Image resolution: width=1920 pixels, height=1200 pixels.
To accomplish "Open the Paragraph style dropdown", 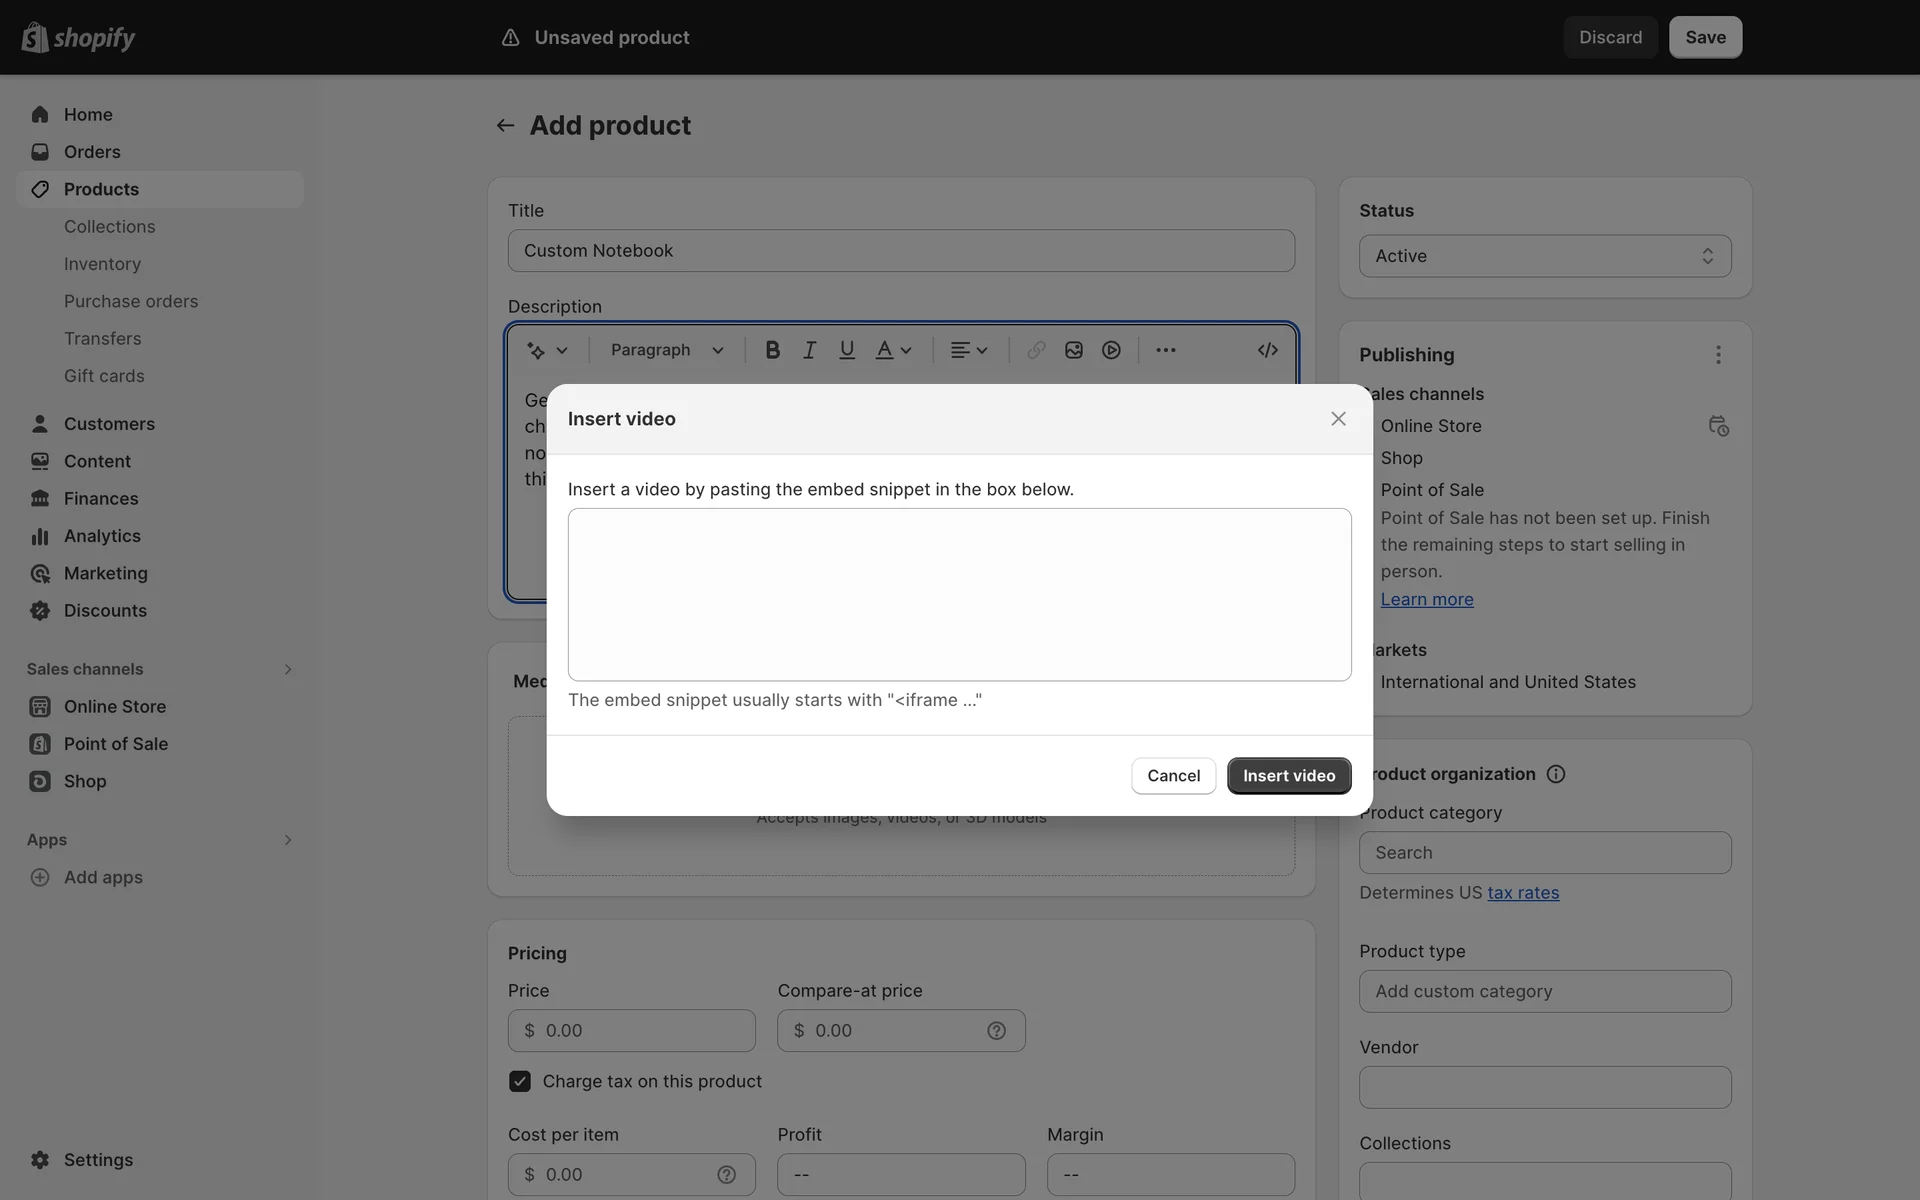I will pyautogui.click(x=667, y=350).
